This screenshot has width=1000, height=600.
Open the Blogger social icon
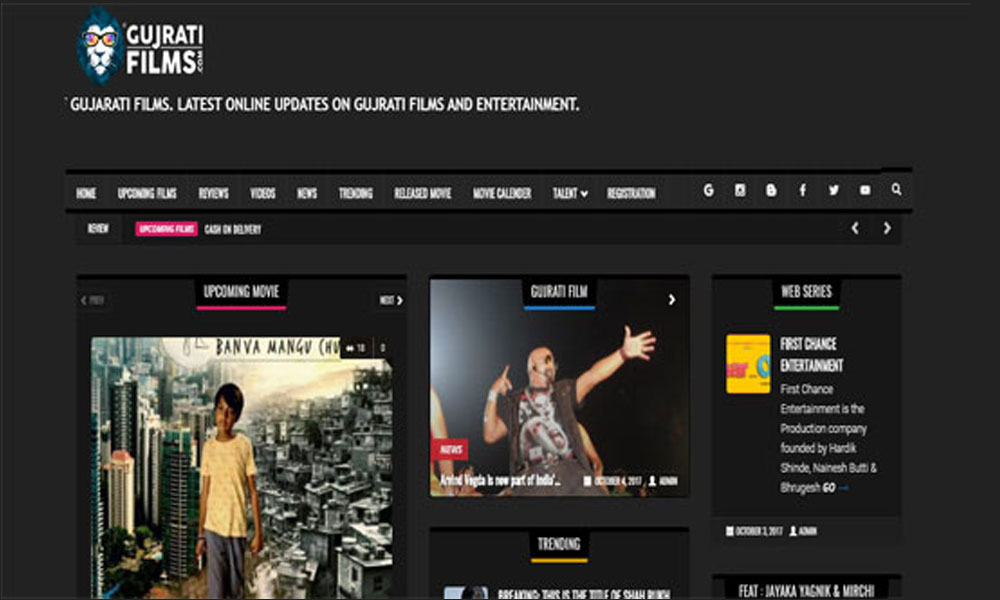click(x=771, y=191)
